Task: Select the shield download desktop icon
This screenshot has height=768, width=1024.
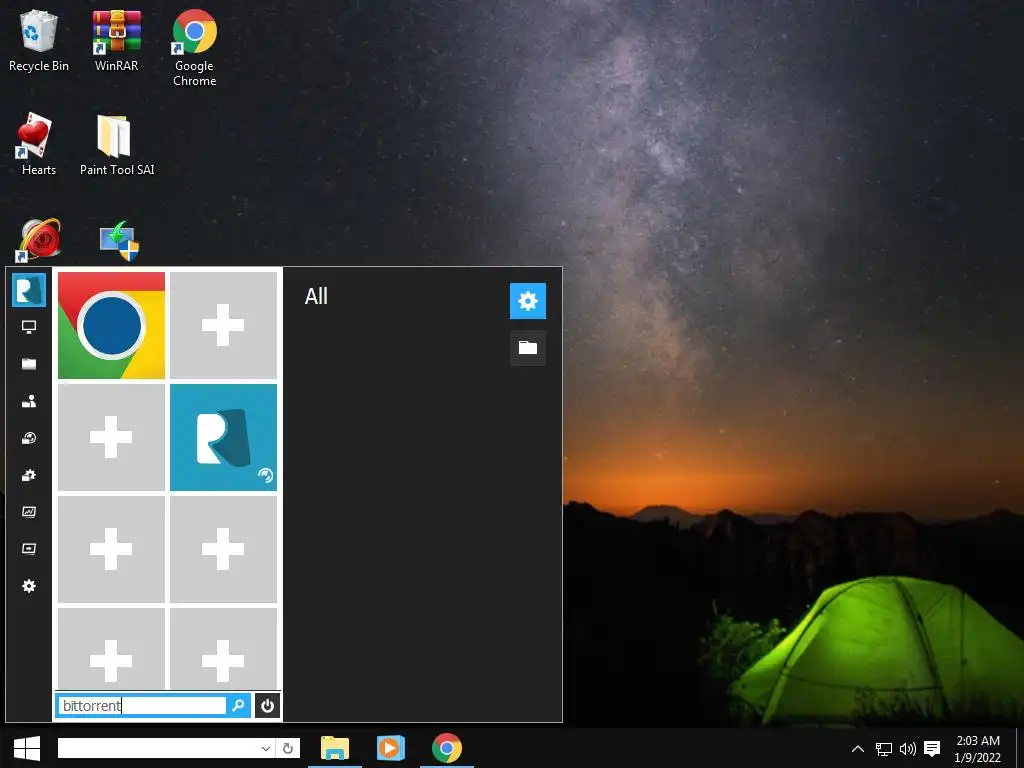Action: [119, 241]
